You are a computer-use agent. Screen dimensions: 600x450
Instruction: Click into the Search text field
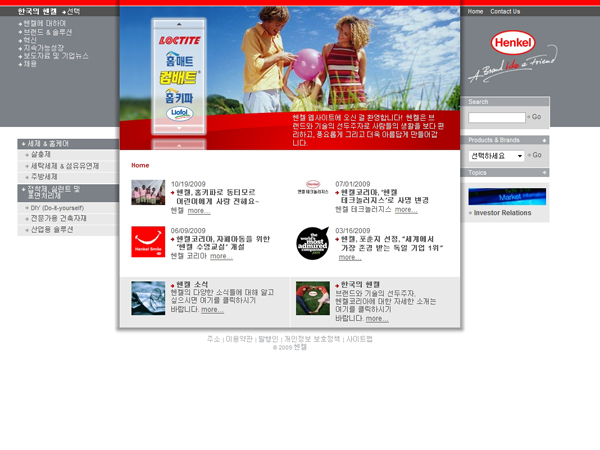point(496,117)
